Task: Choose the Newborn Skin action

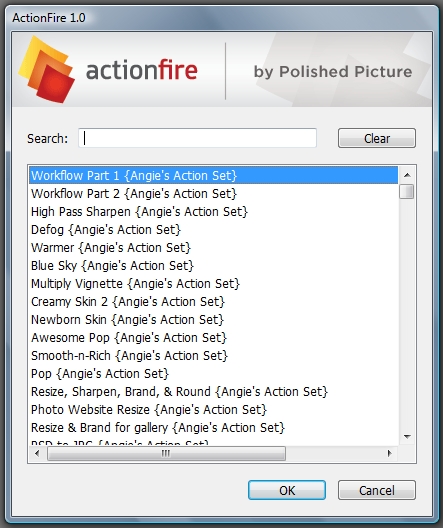Action: [213, 320]
